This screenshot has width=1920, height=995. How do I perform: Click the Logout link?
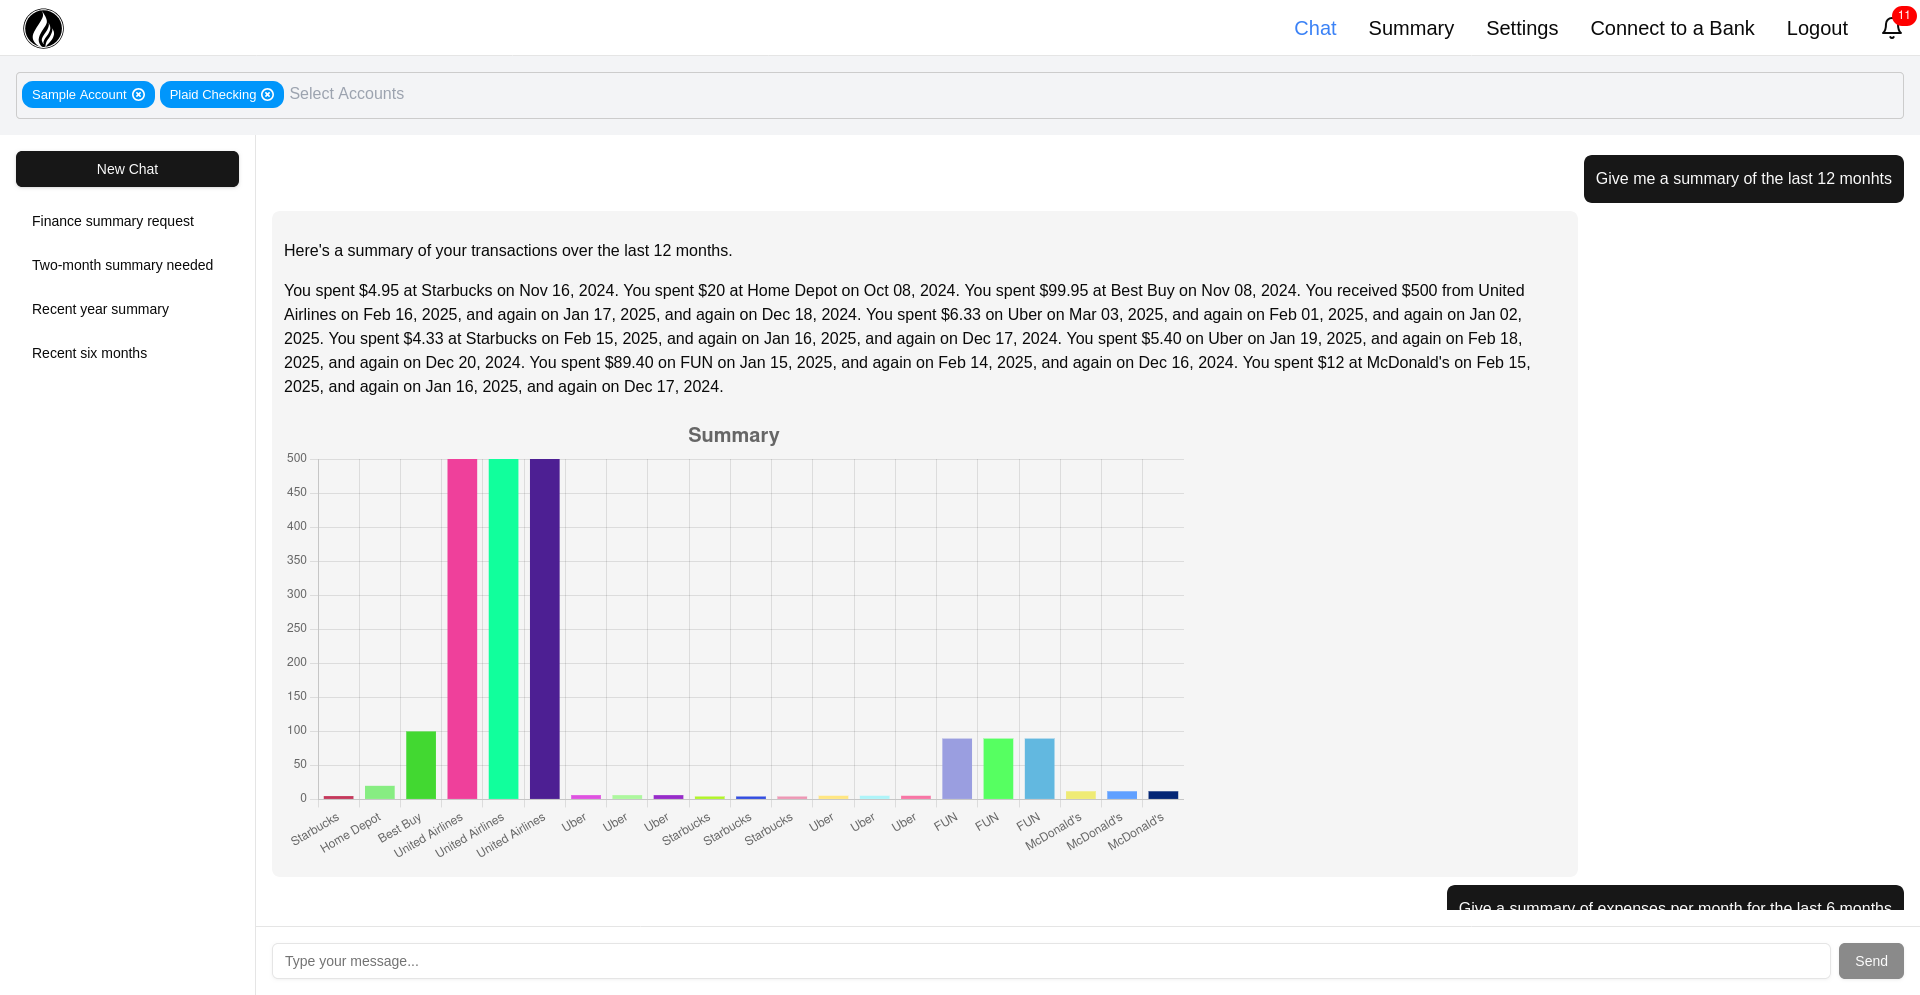pos(1816,28)
